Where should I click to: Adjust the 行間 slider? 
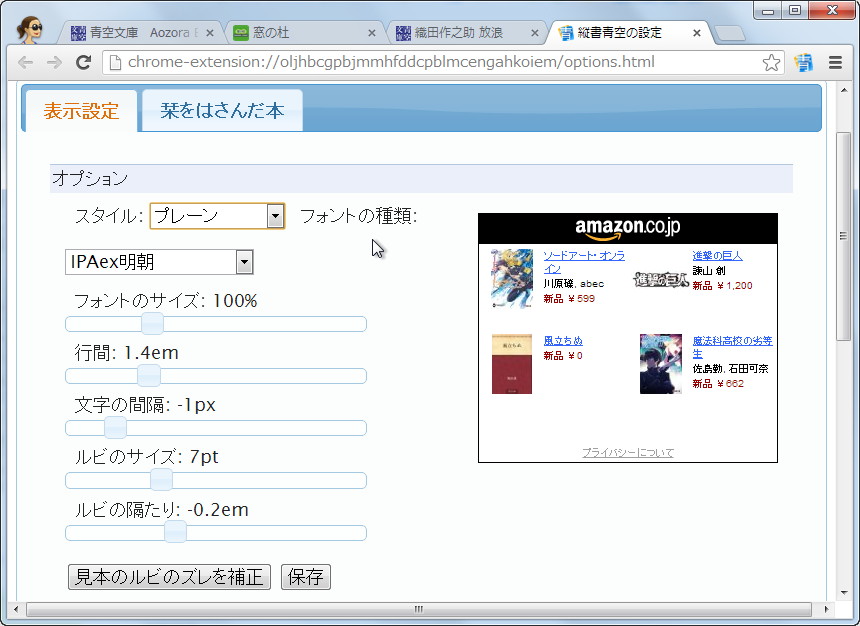click(149, 376)
